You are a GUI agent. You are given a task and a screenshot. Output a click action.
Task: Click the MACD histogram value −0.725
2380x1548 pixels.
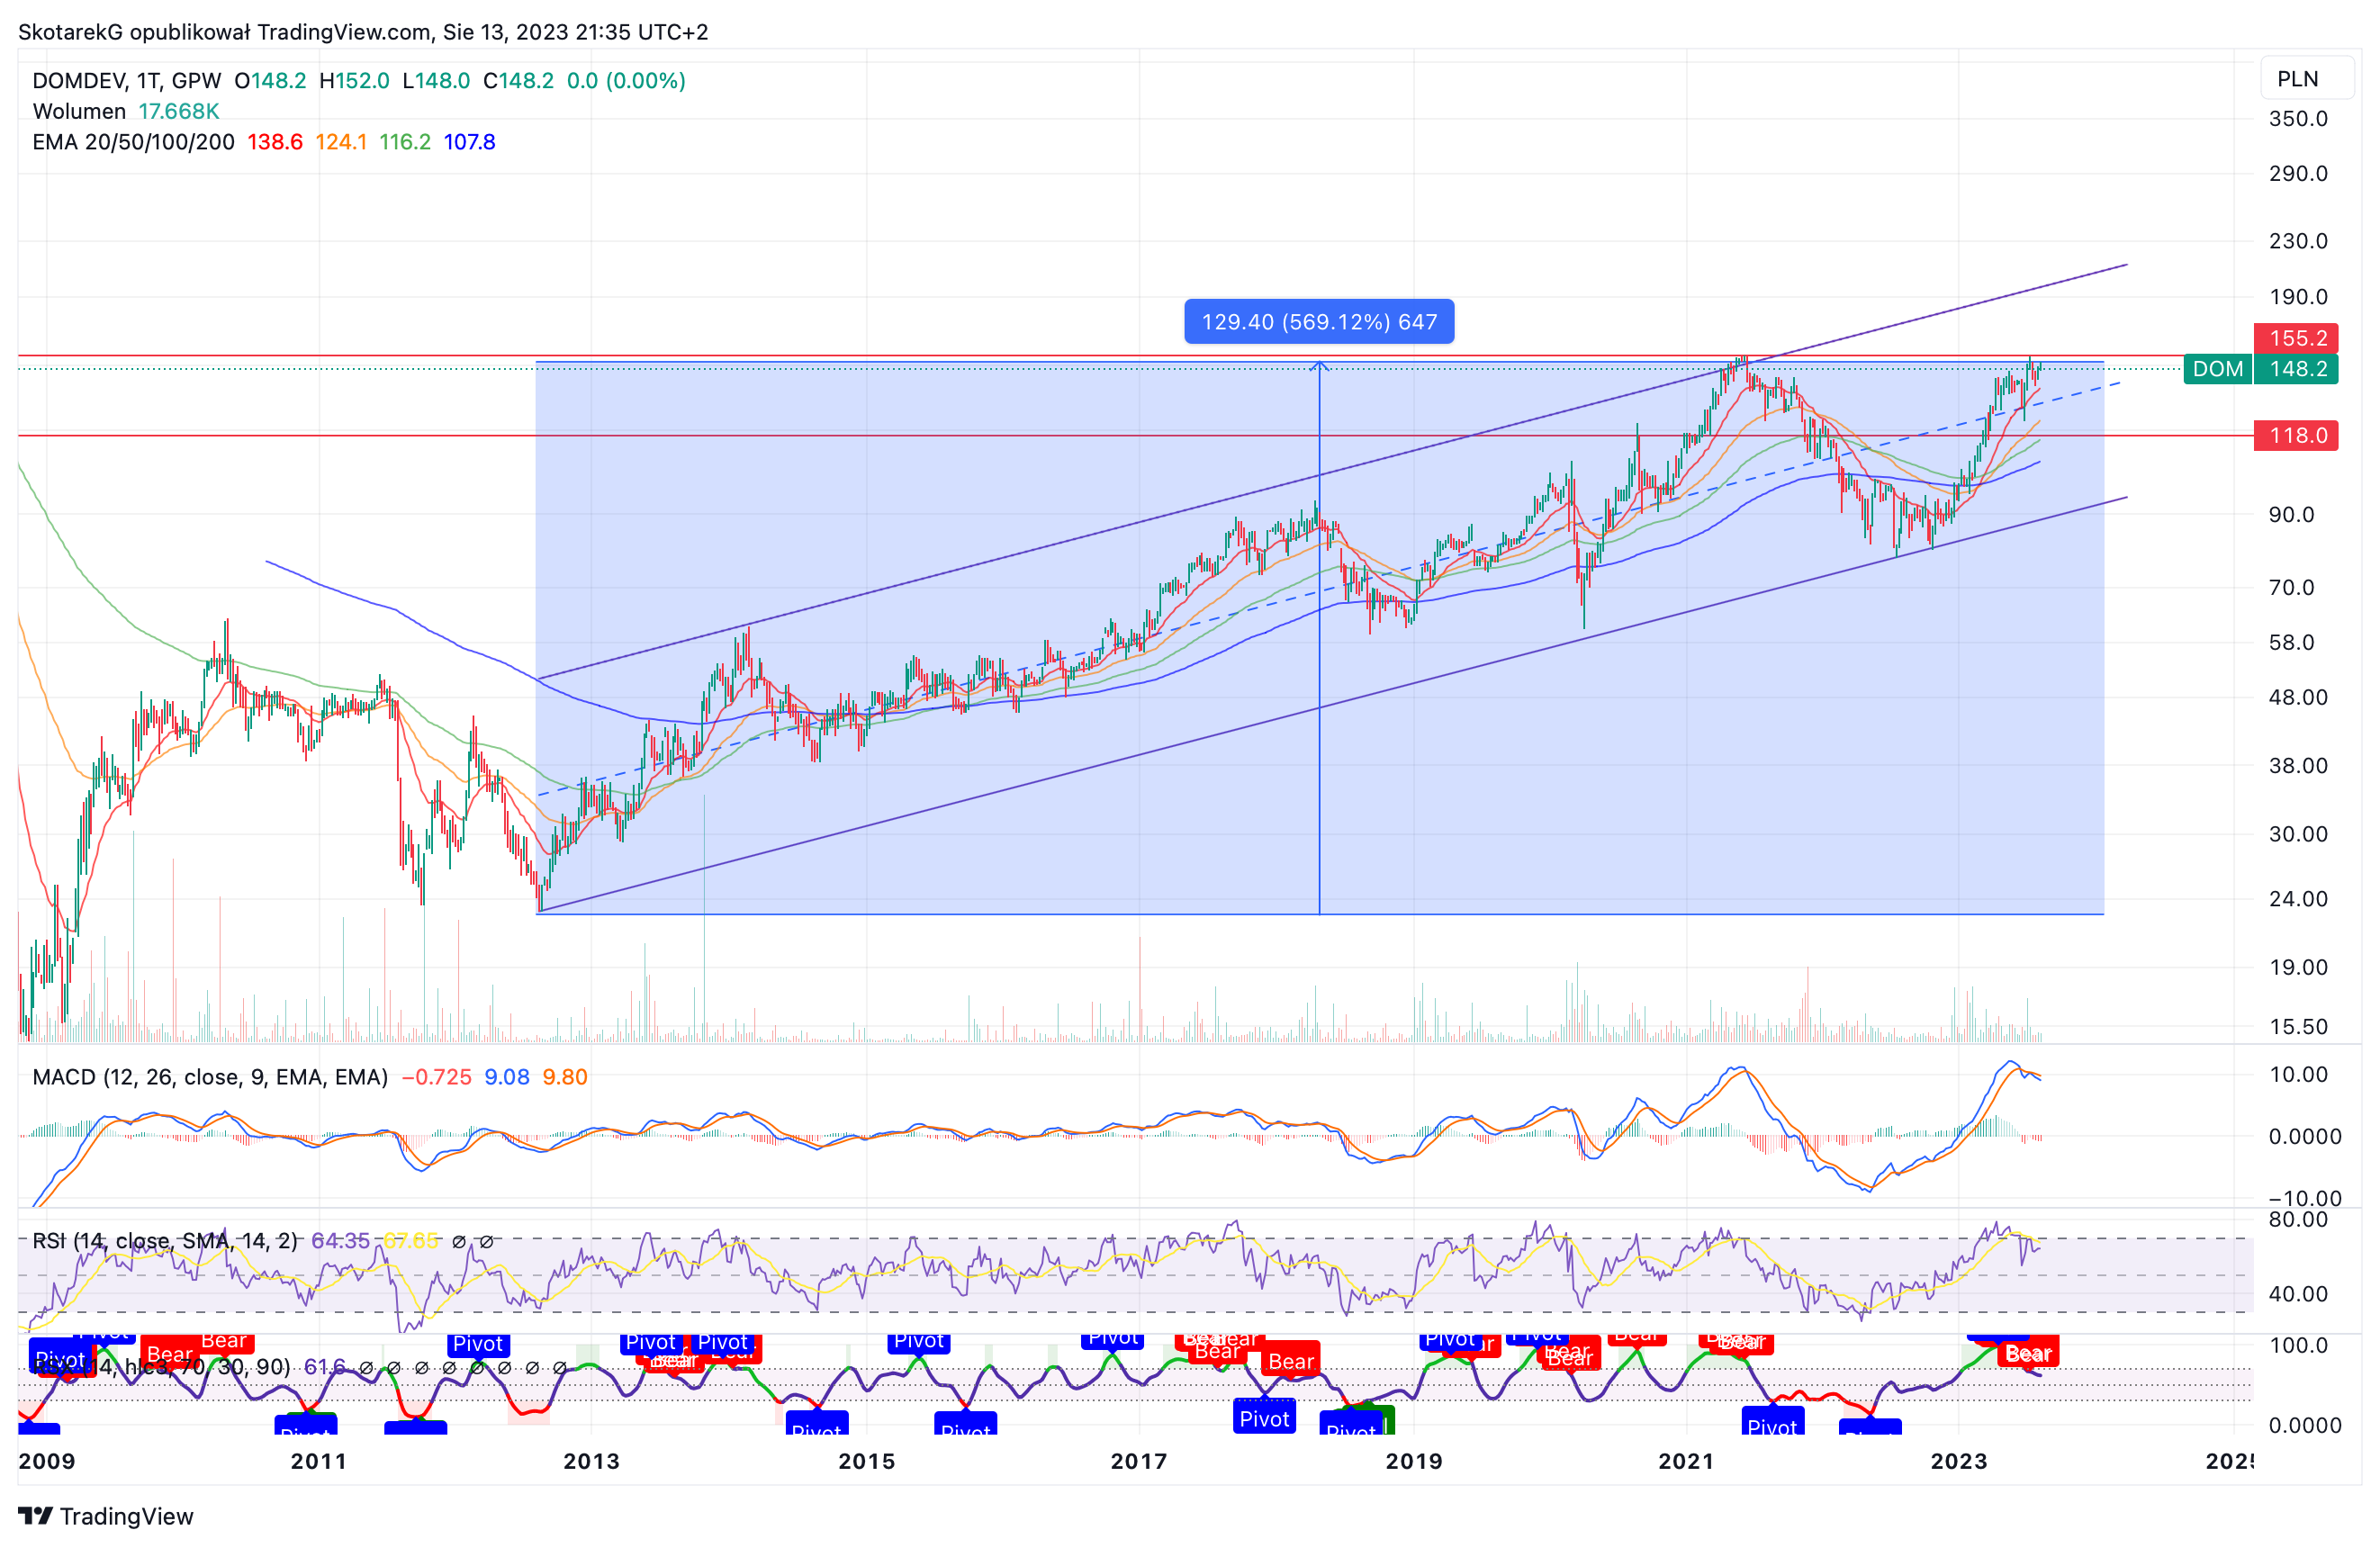click(436, 1077)
